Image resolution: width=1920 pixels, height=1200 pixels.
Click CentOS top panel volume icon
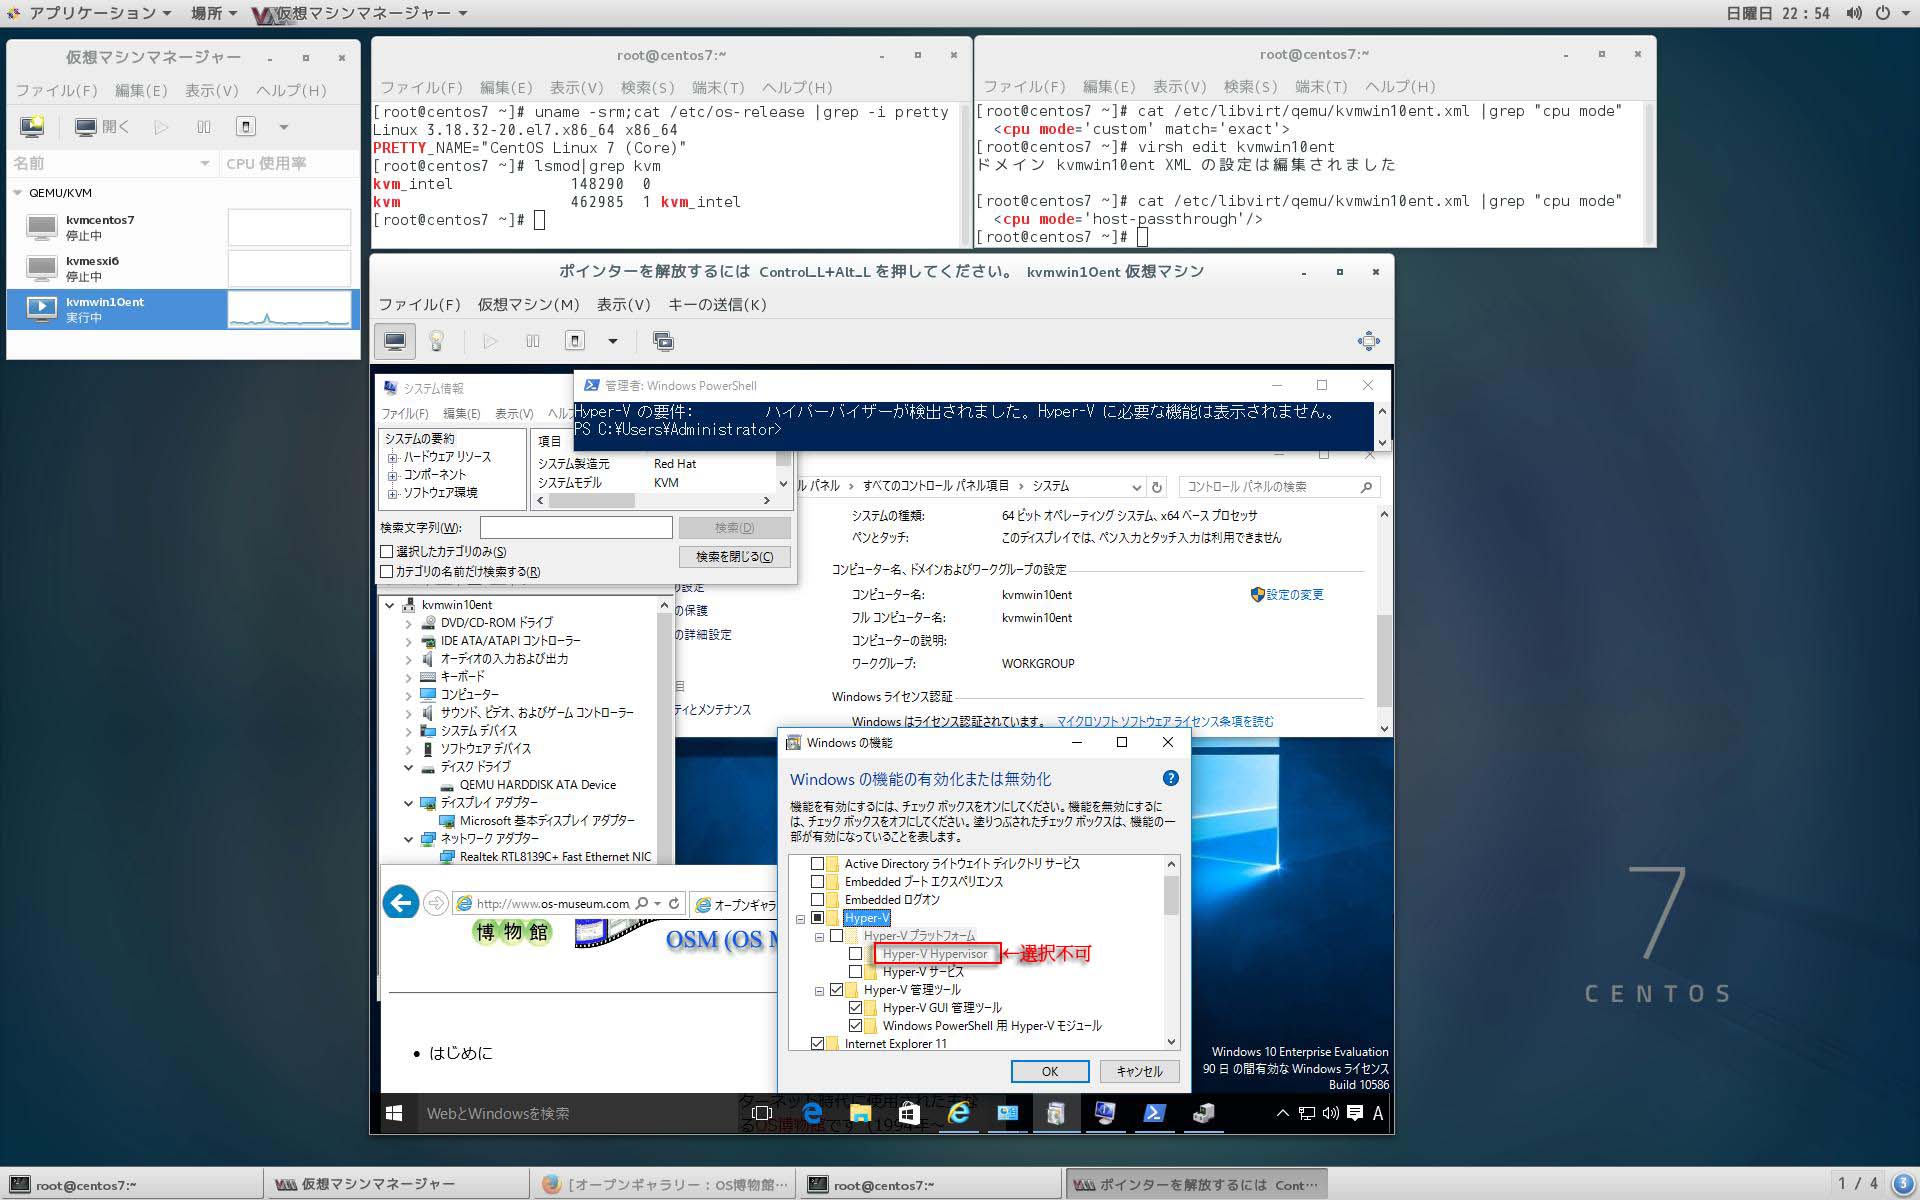pos(1854,13)
